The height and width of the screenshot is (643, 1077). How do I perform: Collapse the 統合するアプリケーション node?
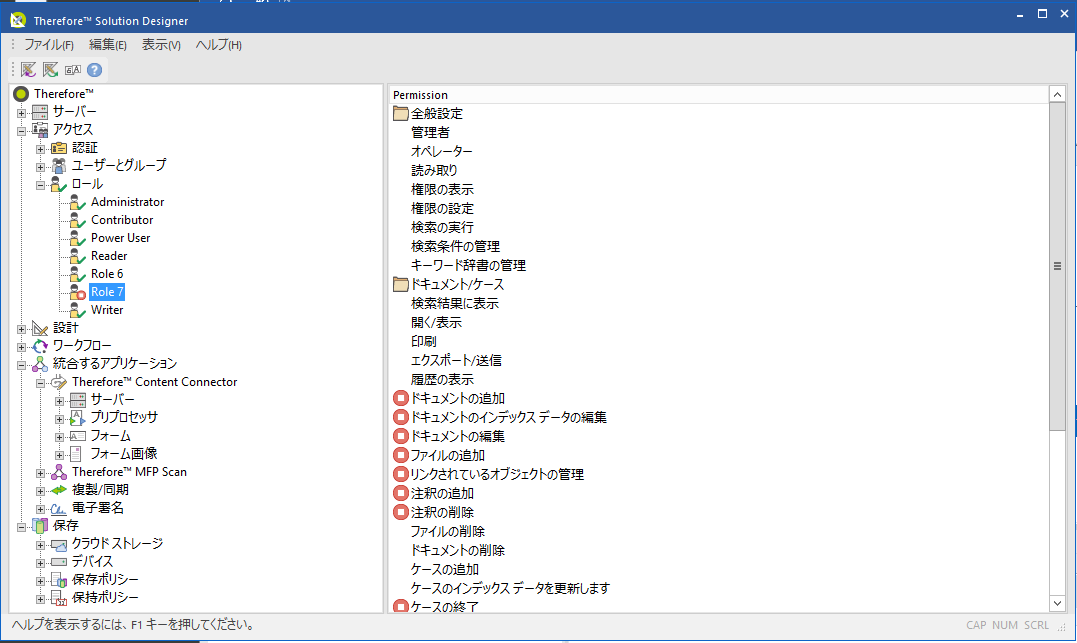click(x=21, y=364)
